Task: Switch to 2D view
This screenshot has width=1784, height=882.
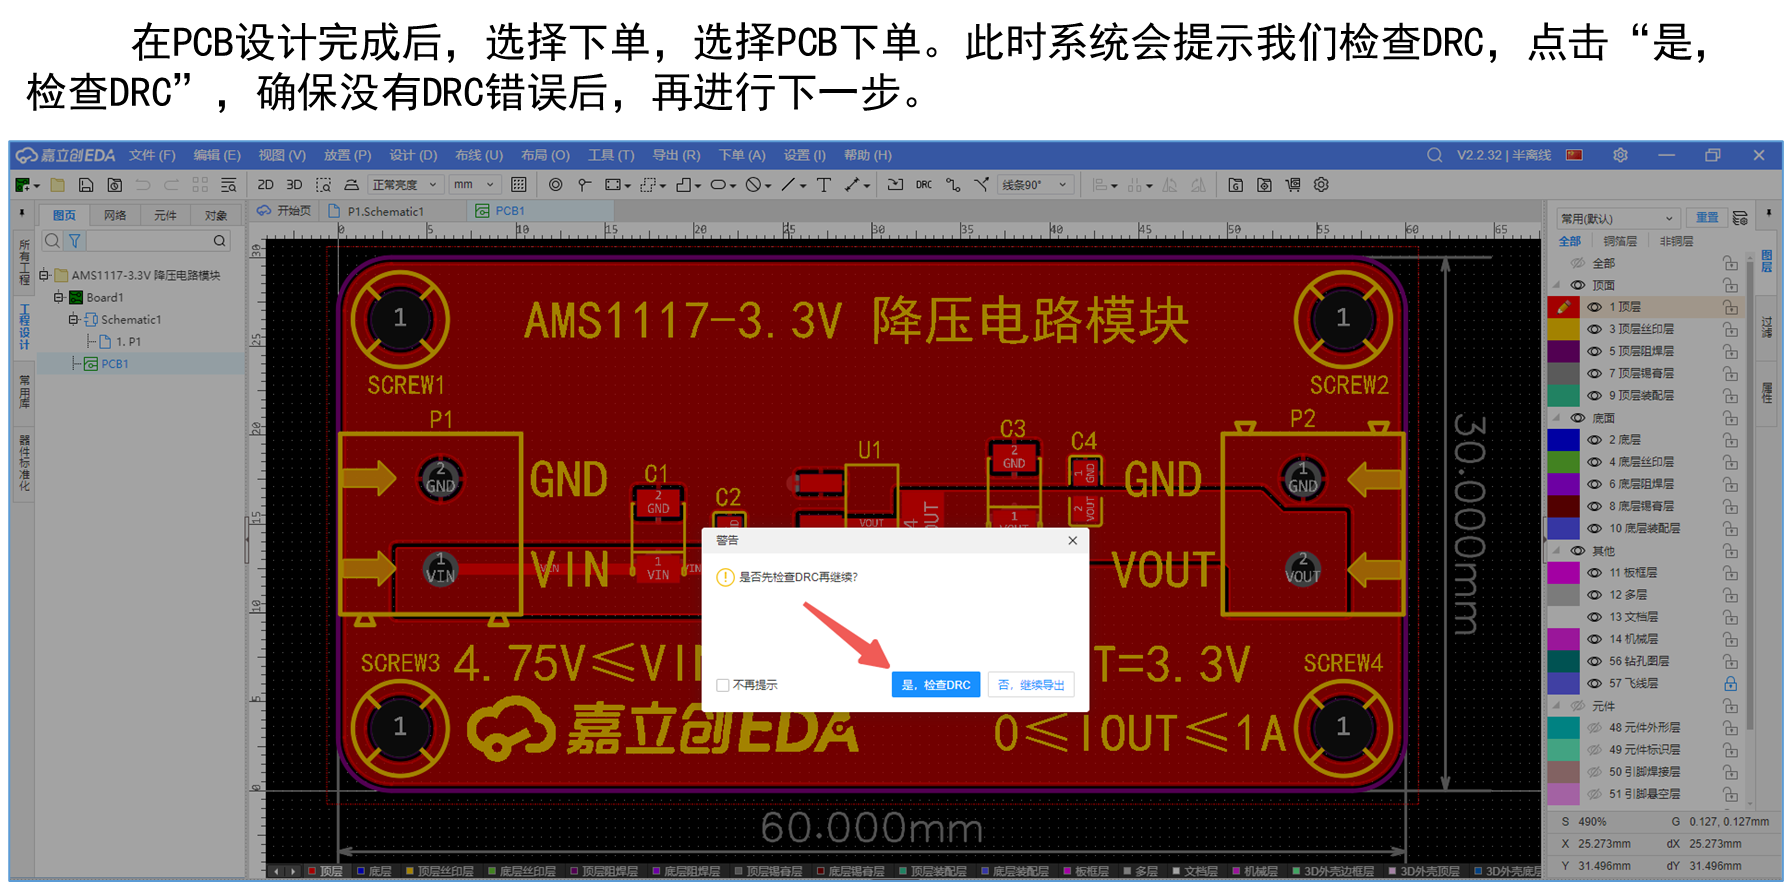Action: pos(265,185)
